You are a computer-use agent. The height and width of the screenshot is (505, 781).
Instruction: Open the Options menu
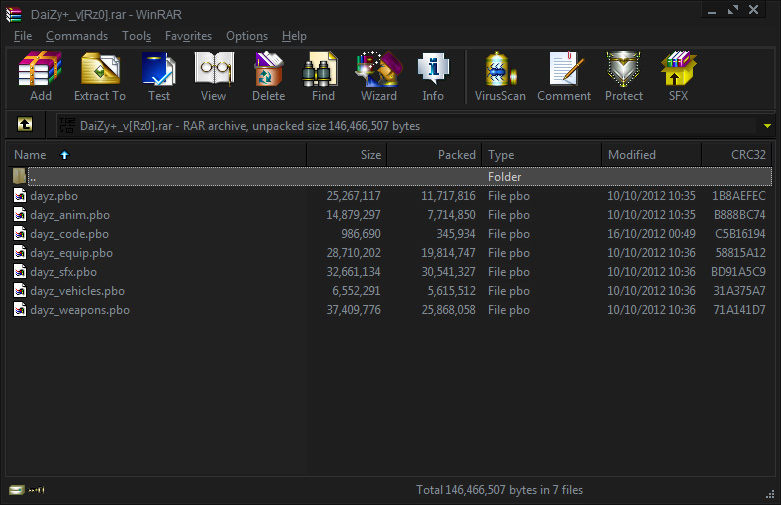click(247, 36)
